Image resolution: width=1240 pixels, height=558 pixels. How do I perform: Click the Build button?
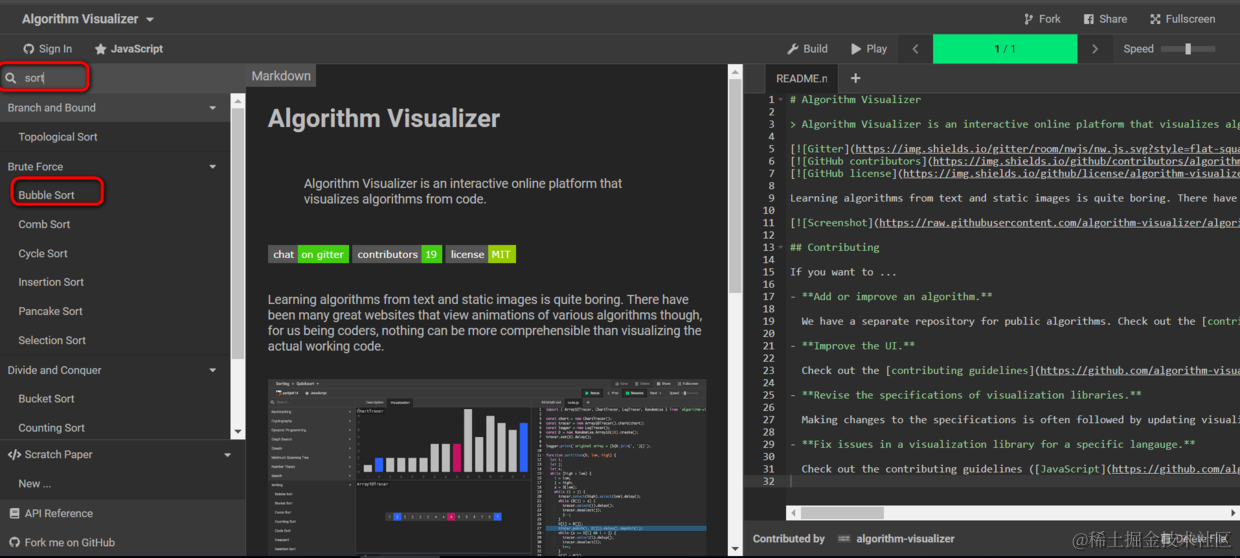tap(807, 49)
